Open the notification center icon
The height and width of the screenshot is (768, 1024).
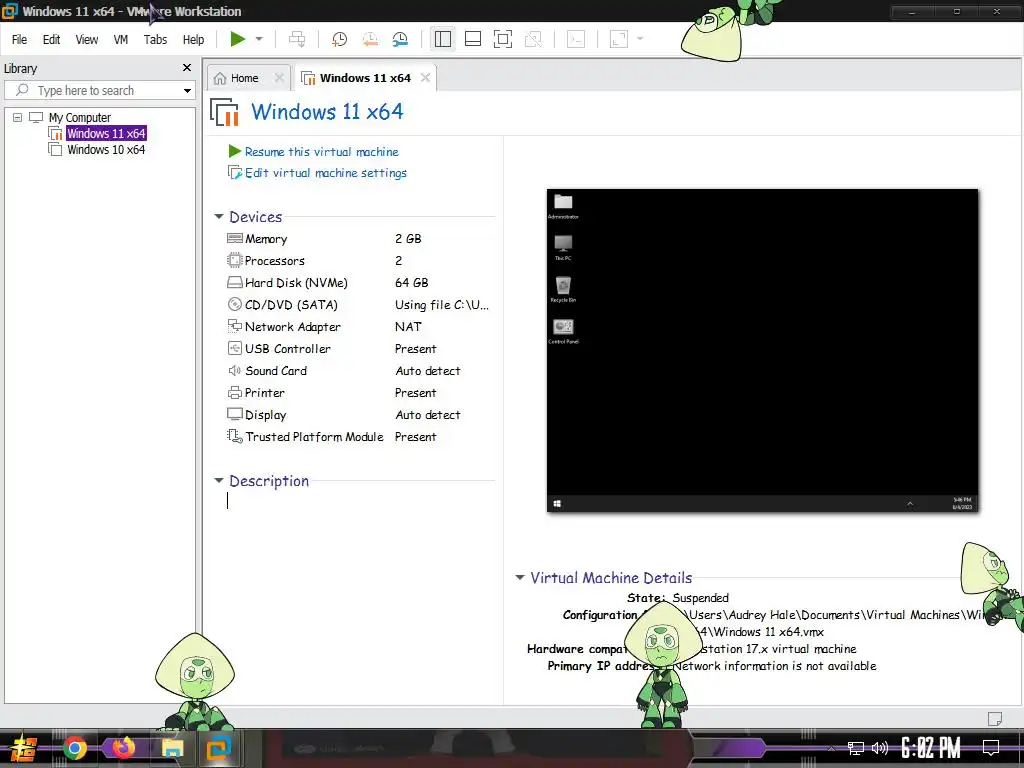[991, 748]
